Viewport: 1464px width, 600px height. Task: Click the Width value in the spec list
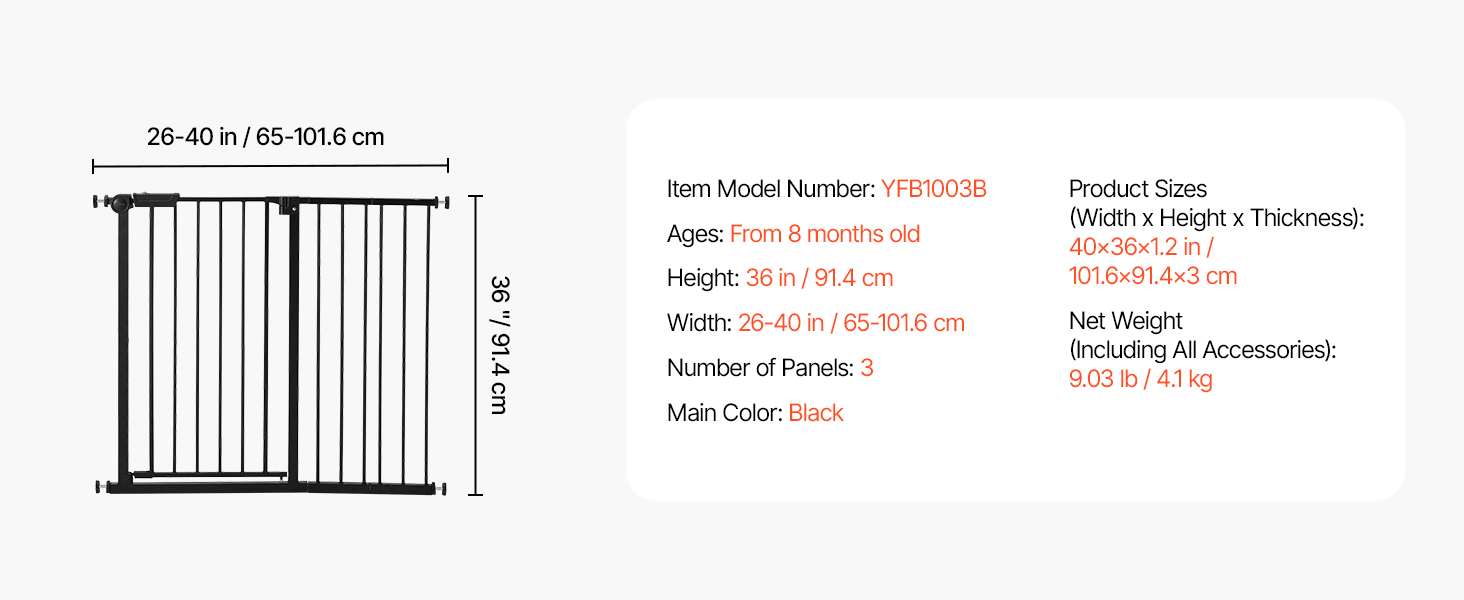tap(851, 323)
